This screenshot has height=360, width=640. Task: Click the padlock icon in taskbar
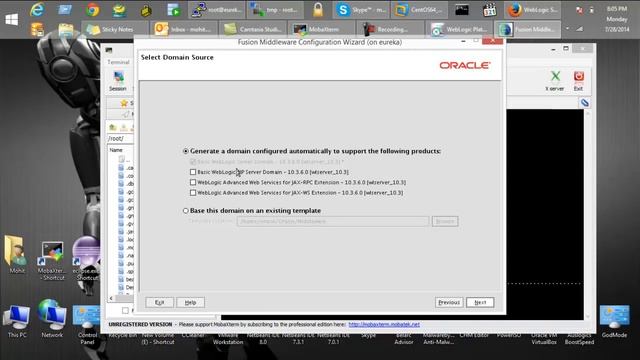(x=318, y=10)
